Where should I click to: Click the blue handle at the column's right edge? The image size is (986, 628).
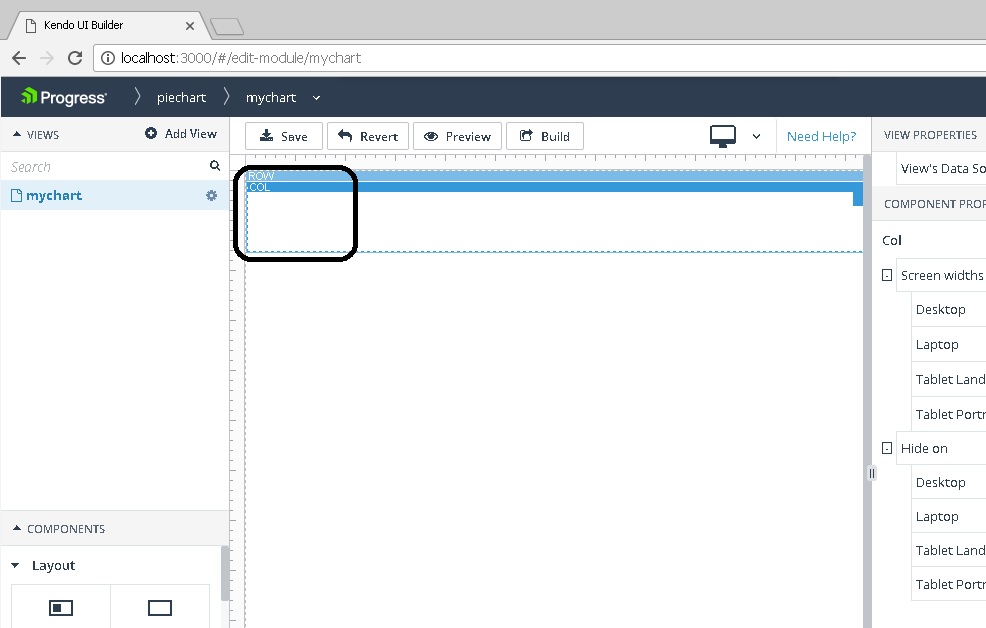click(858, 199)
